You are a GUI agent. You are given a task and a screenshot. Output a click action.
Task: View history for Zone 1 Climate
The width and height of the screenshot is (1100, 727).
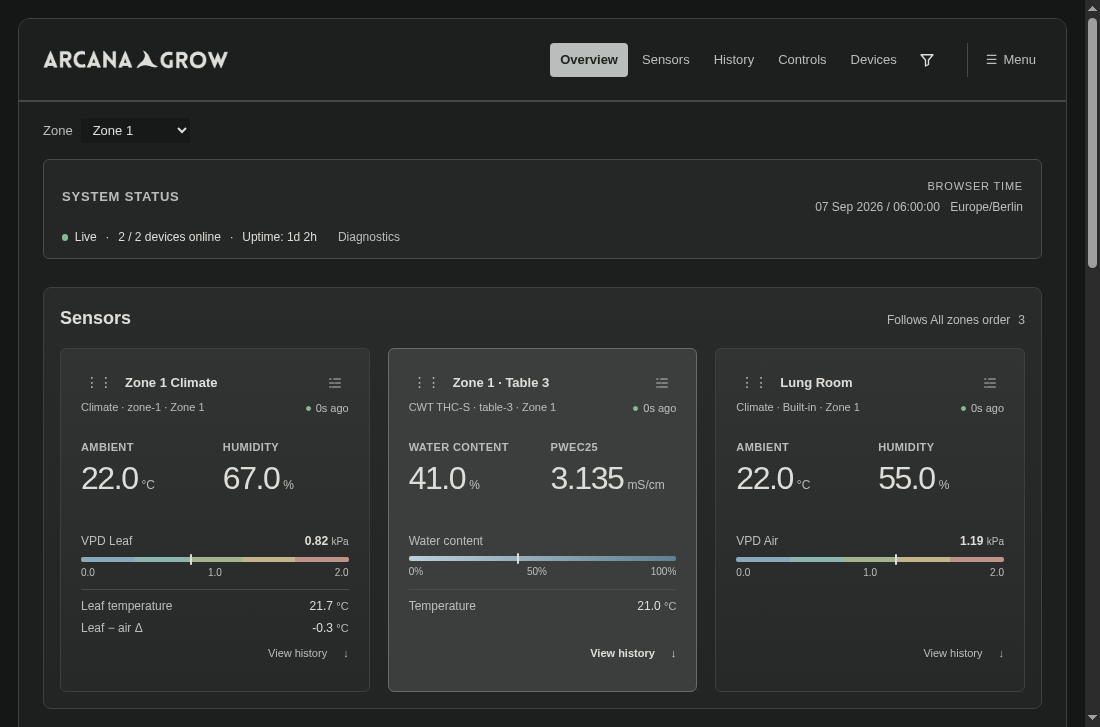[308, 653]
